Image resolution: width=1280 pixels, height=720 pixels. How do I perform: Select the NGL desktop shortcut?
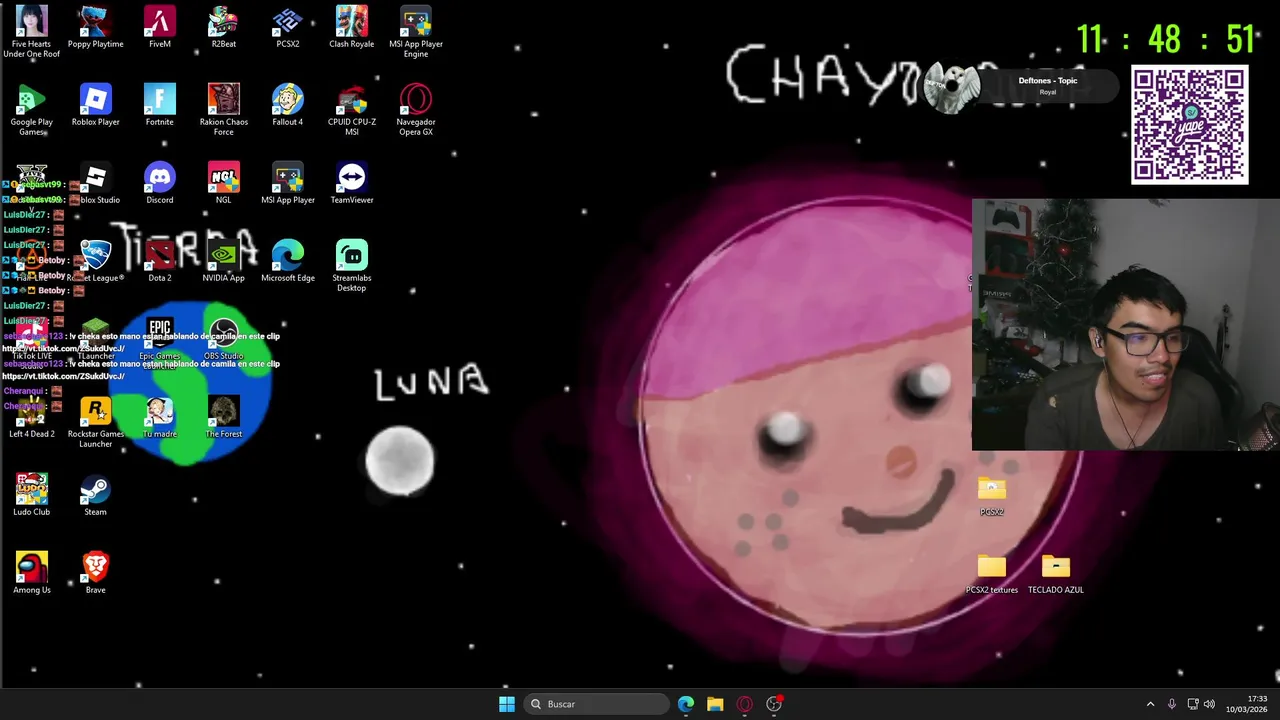[224, 183]
